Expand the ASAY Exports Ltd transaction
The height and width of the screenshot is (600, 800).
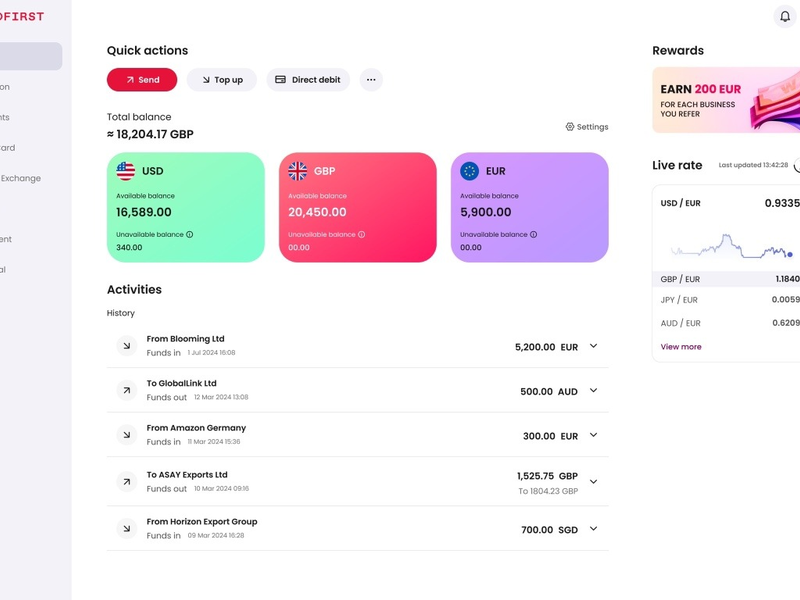point(593,482)
